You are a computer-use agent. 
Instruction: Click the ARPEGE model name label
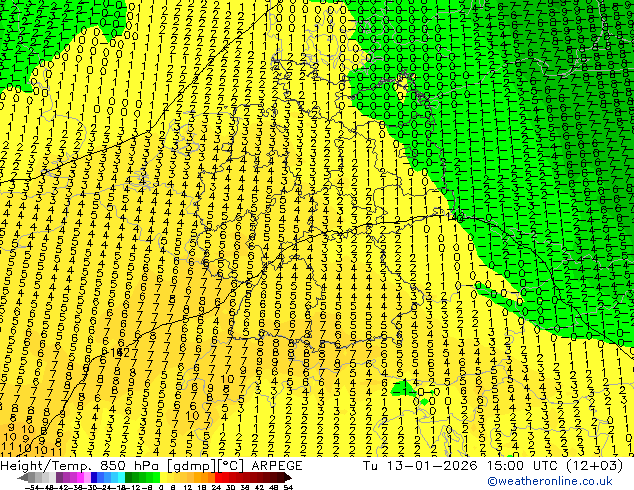point(277,465)
